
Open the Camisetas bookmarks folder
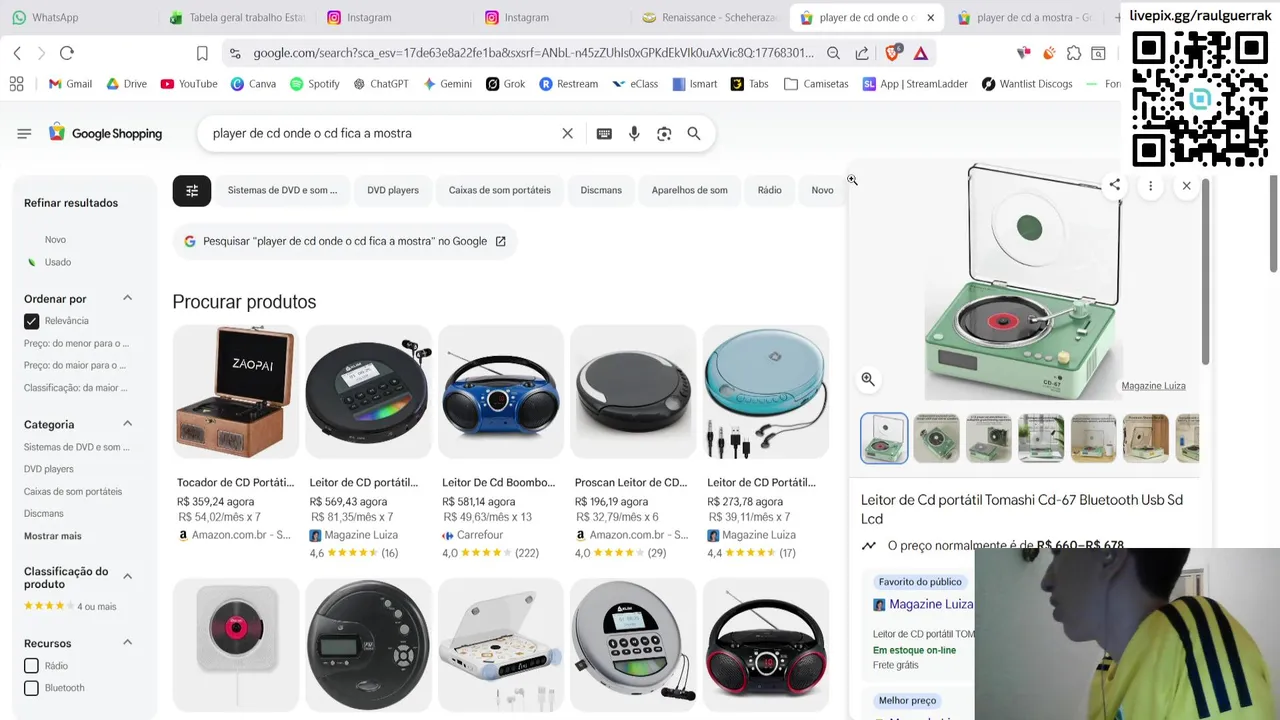tap(816, 84)
